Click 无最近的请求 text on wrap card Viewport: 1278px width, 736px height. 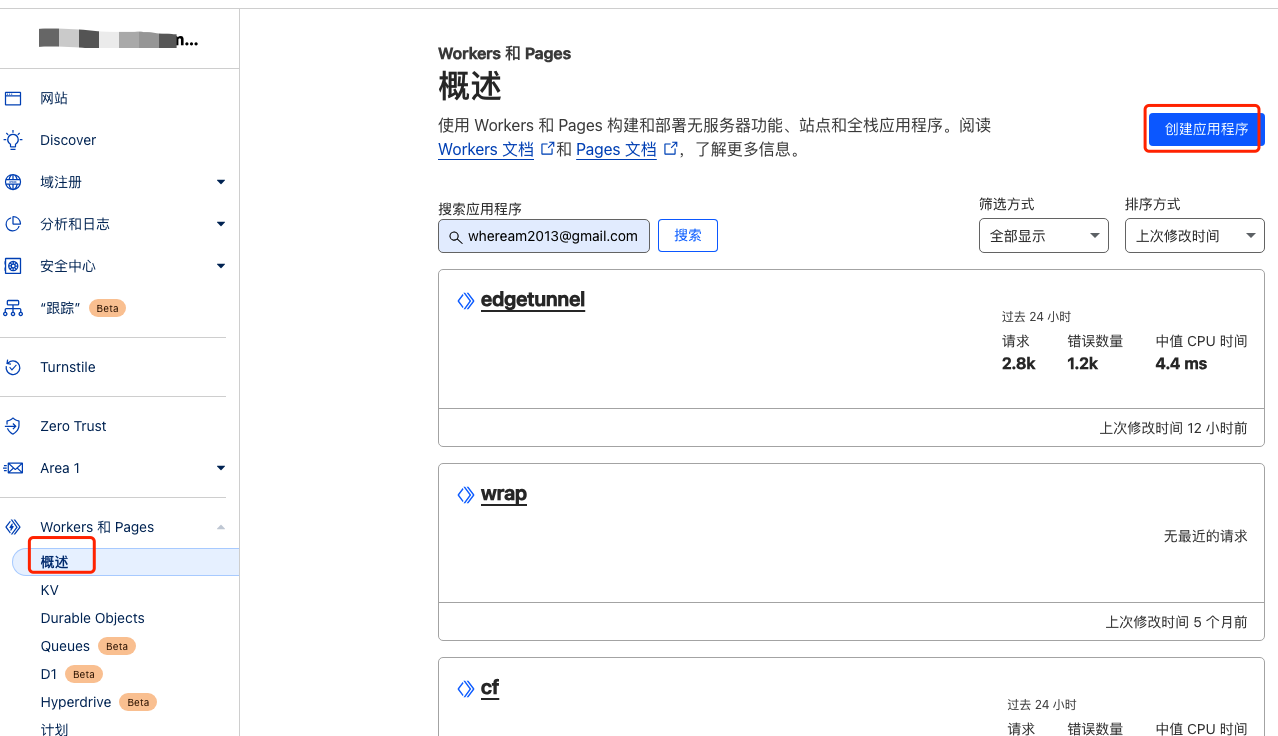click(x=1206, y=536)
